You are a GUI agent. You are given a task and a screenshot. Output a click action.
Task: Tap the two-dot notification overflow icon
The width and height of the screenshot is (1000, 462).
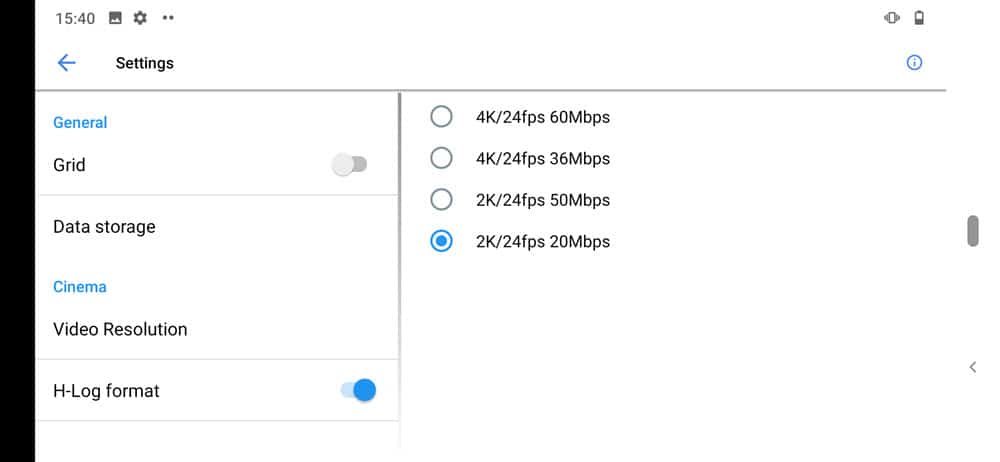tap(167, 18)
